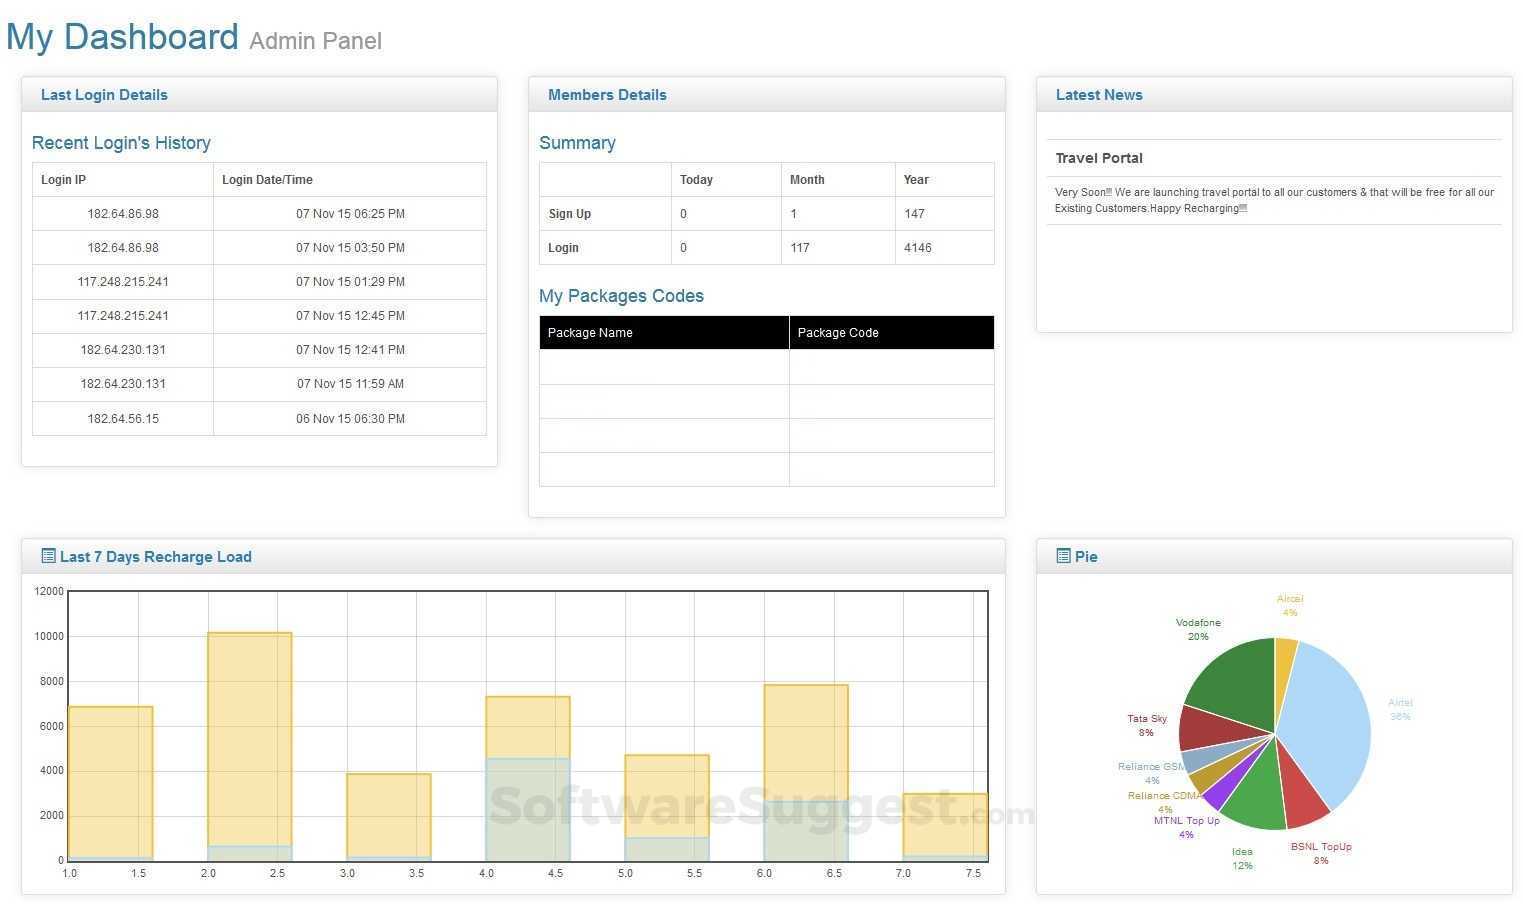Click the BSNL TopUp red pie slice
Image resolution: width=1523 pixels, height=904 pixels.
tap(1302, 790)
